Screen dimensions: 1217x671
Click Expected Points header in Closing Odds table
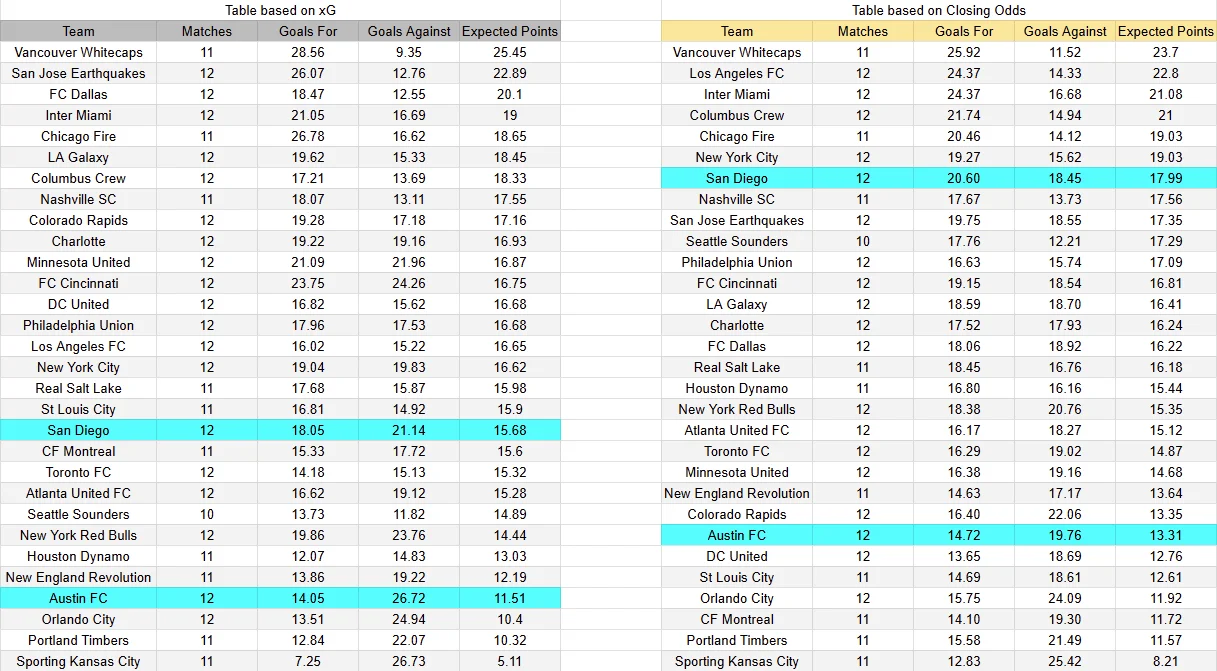[x=1166, y=31]
